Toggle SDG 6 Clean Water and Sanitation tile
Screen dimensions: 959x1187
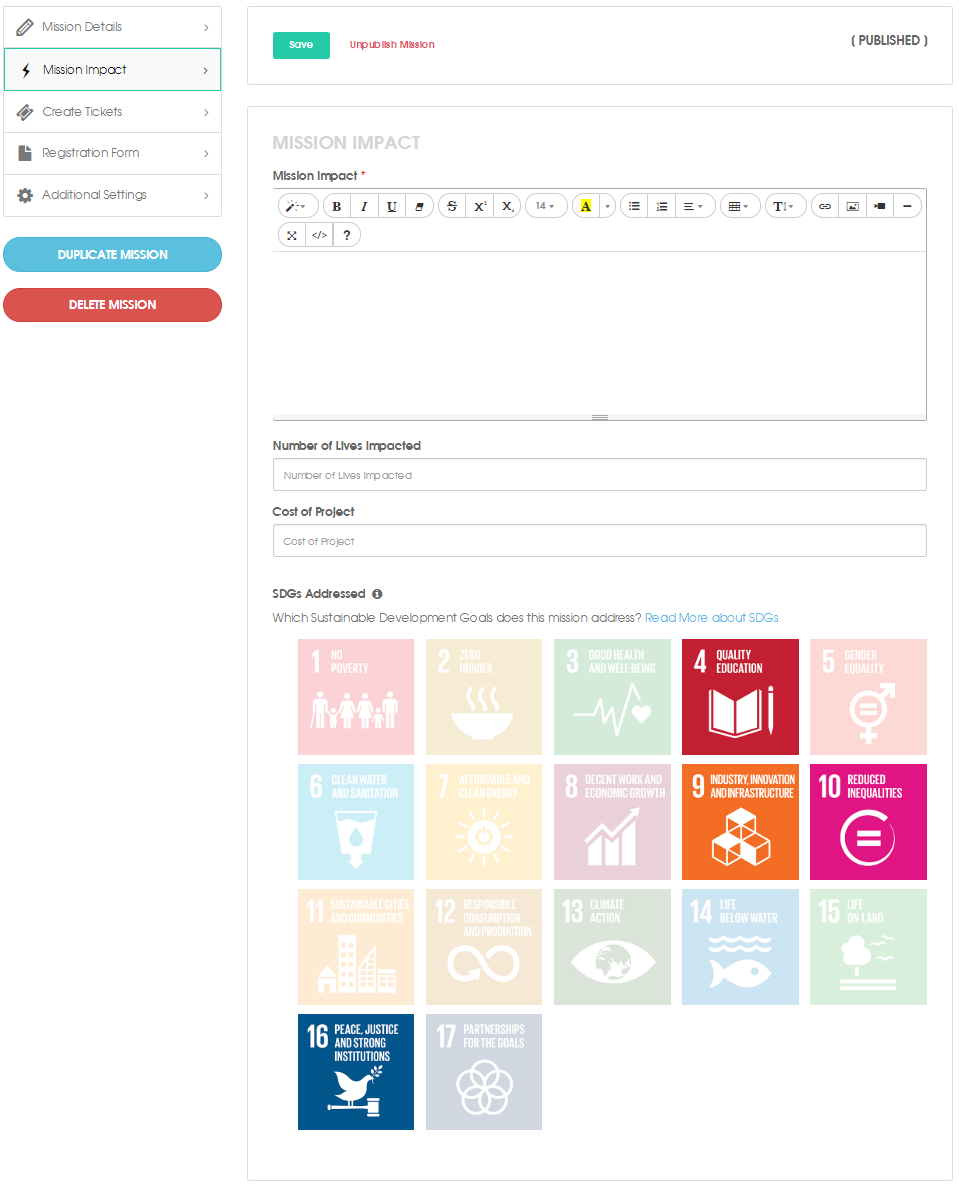356,822
